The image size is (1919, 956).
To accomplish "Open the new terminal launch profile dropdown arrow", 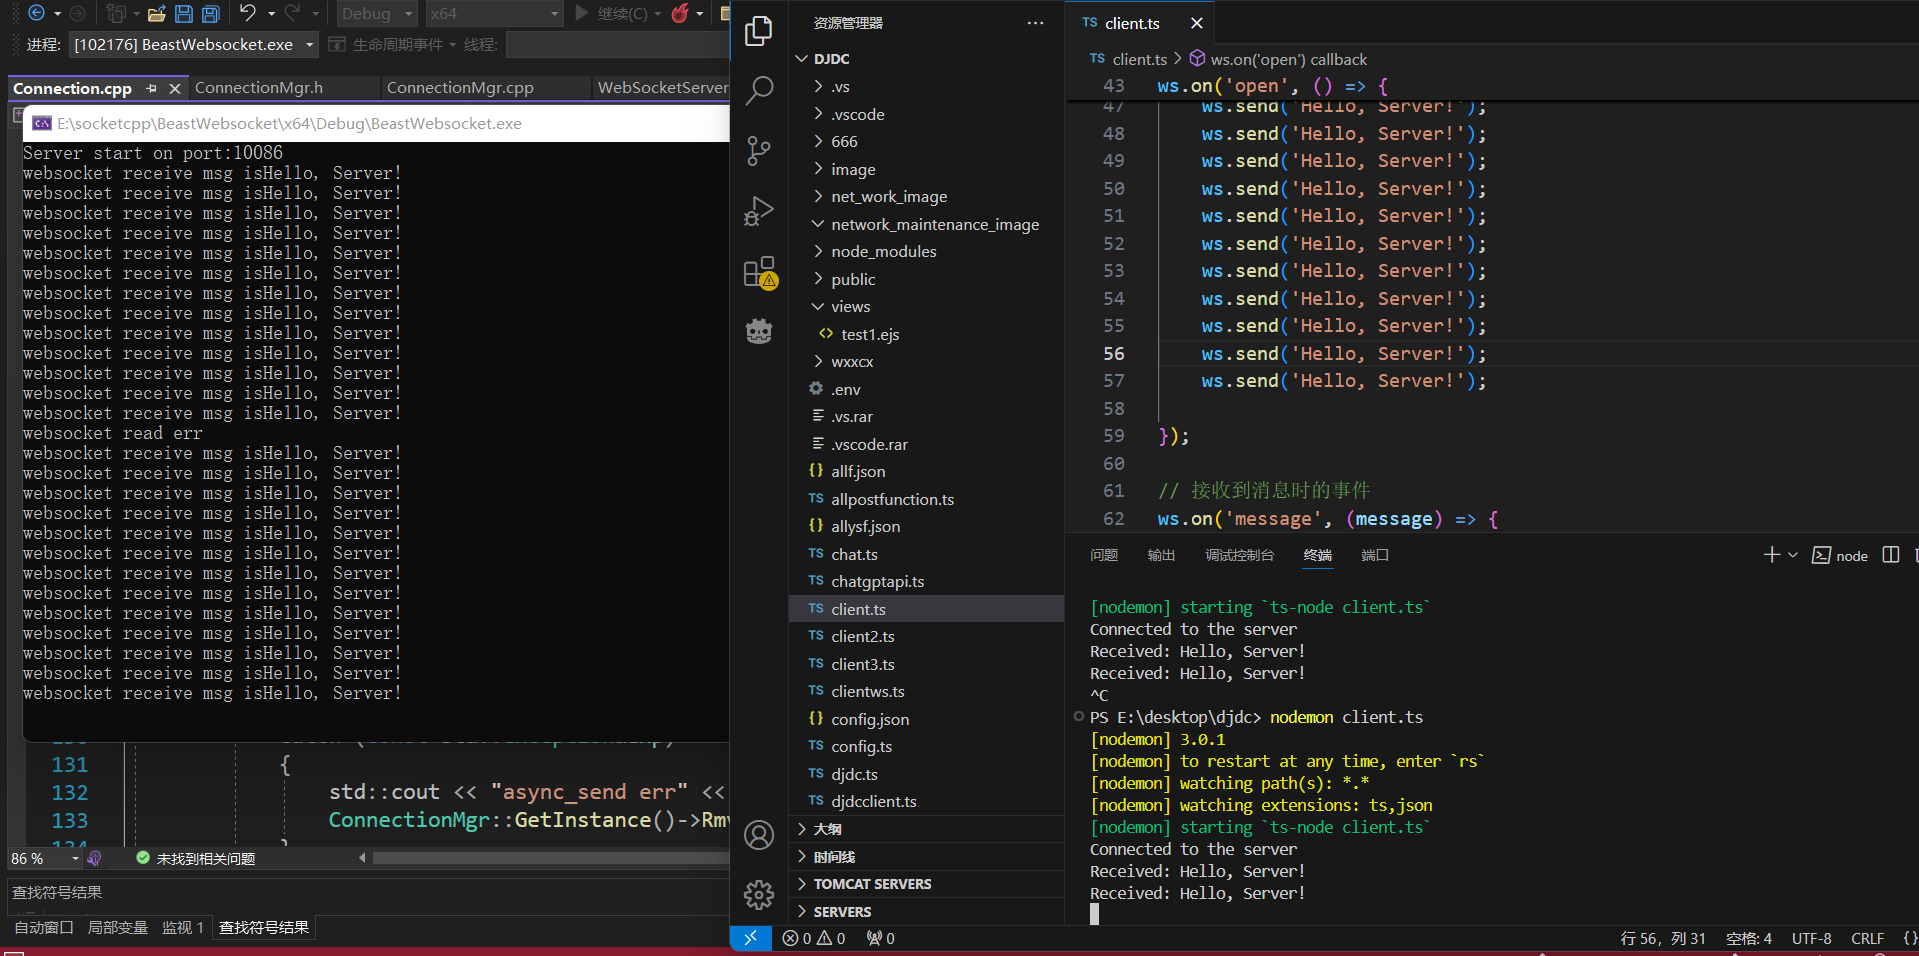I will (x=1793, y=555).
